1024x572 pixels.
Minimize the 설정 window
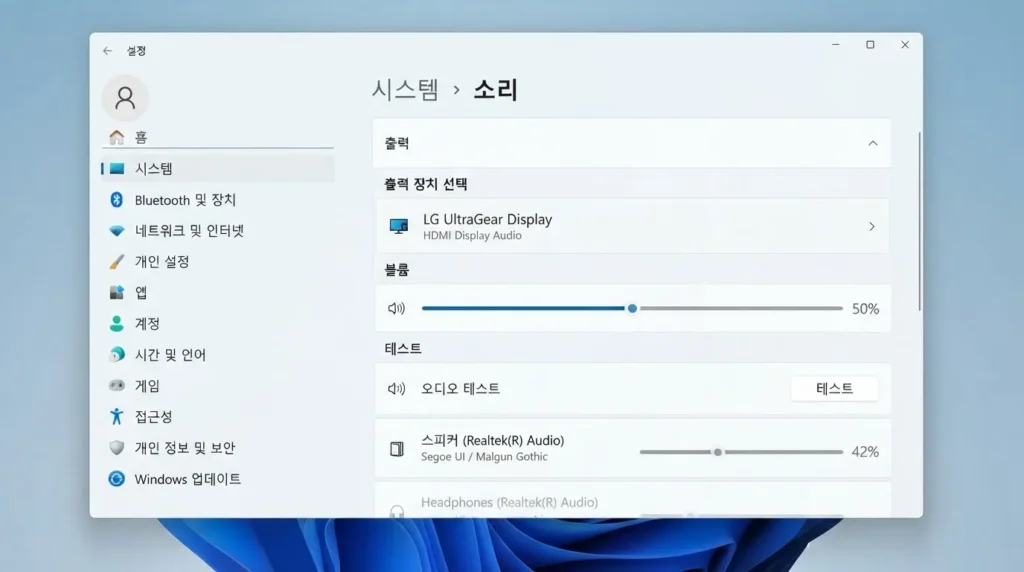[x=835, y=44]
